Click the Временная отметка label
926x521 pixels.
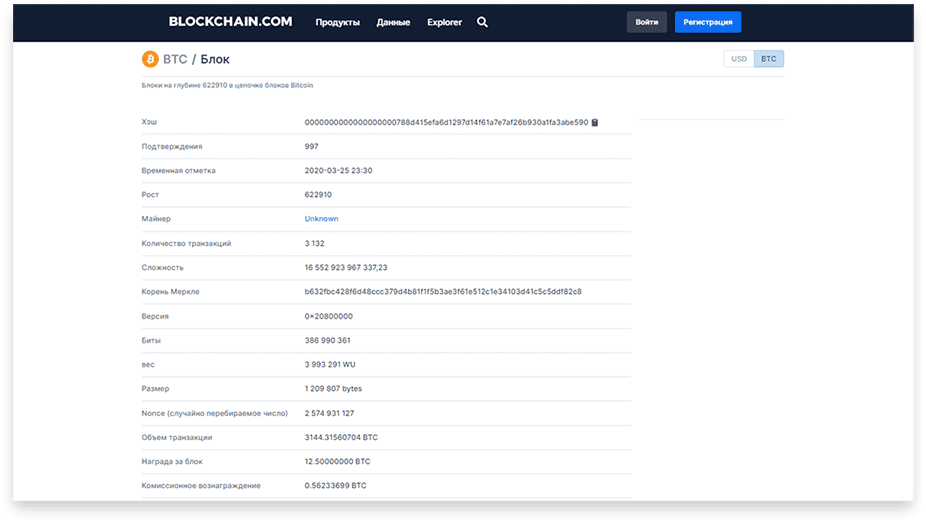point(178,171)
